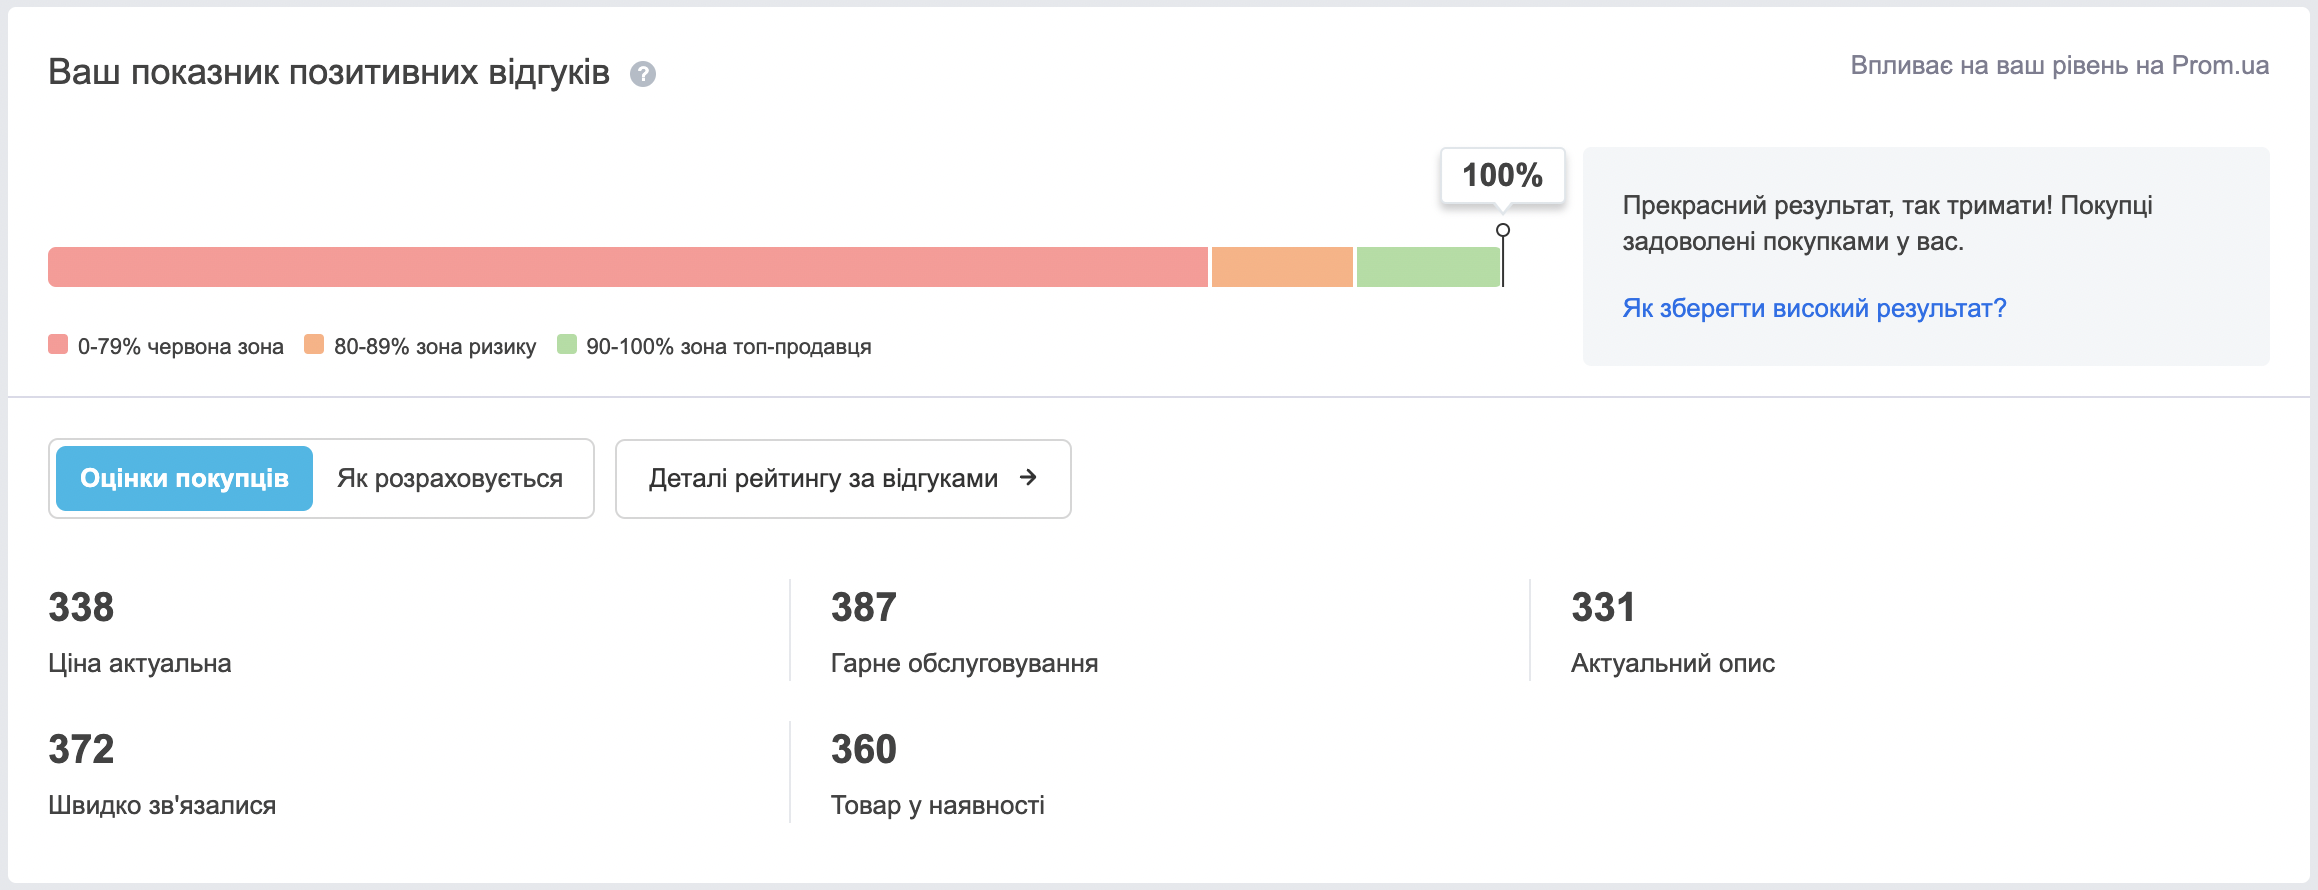2318x890 pixels.
Task: Click the red zone legend swatch
Action: (58, 345)
